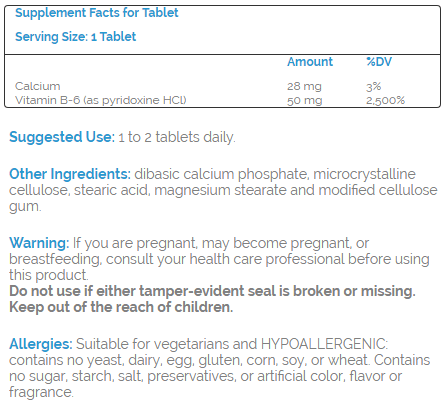Click the 28 mg calcium amount
Viewport: 448px width, 403px height.
click(x=304, y=86)
